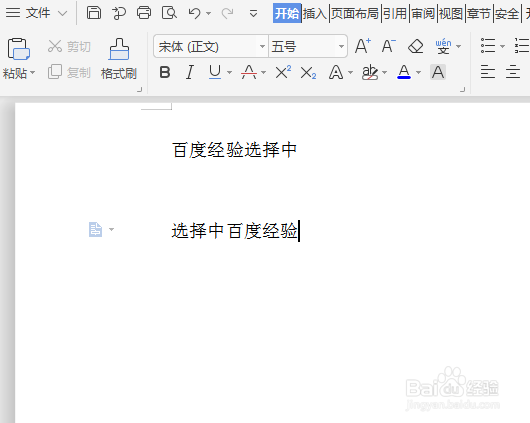
Task: Open the strikethrough options dropdown
Action: [x=264, y=72]
